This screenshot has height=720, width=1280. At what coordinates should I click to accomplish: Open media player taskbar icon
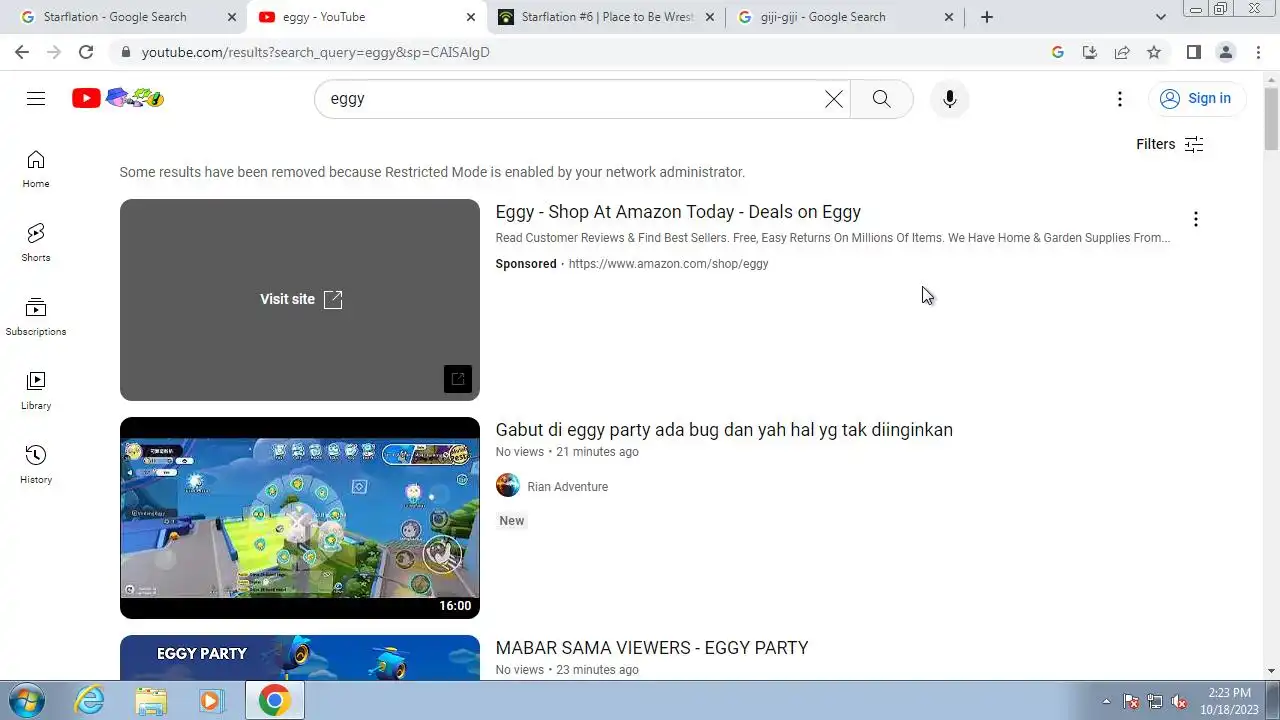tap(211, 701)
